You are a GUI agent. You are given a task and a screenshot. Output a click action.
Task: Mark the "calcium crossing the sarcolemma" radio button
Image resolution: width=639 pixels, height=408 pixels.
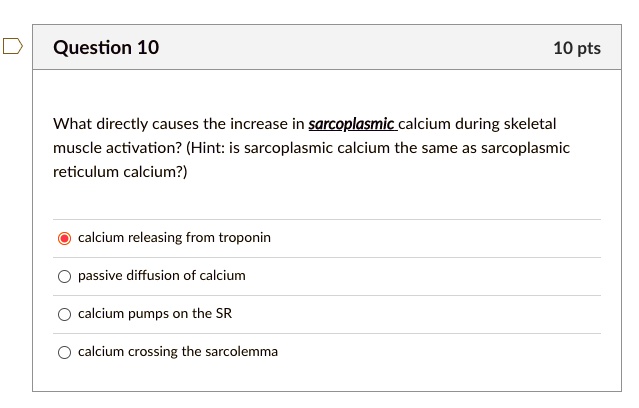coord(65,352)
